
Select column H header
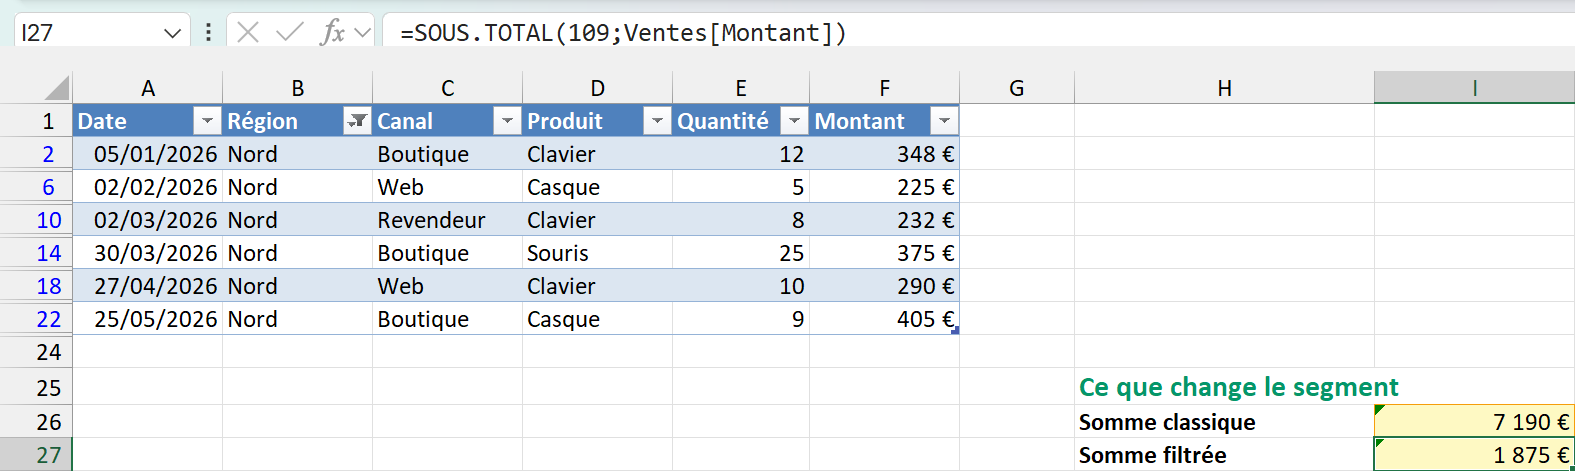1224,88
